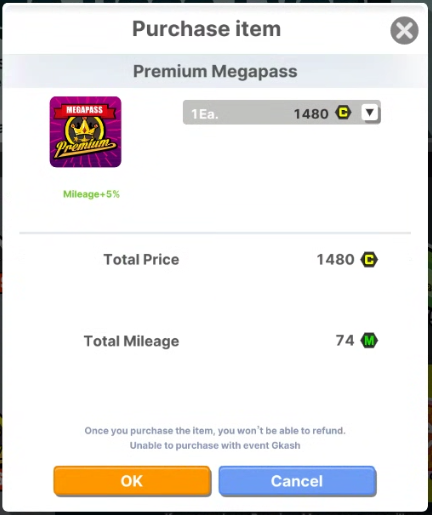The height and width of the screenshot is (515, 432).
Task: Click the 1480 price inside the dropdown
Action: [x=311, y=114]
